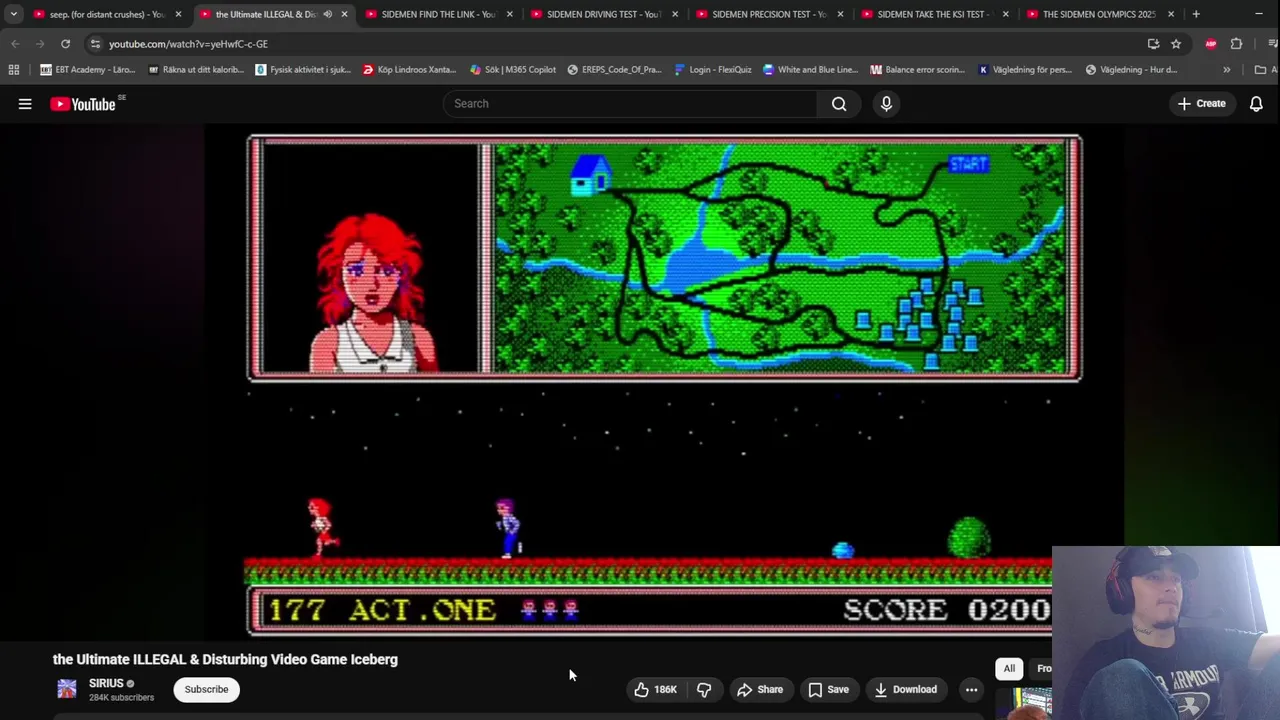Click the video player to pause
This screenshot has height=720, width=1280.
[665, 385]
